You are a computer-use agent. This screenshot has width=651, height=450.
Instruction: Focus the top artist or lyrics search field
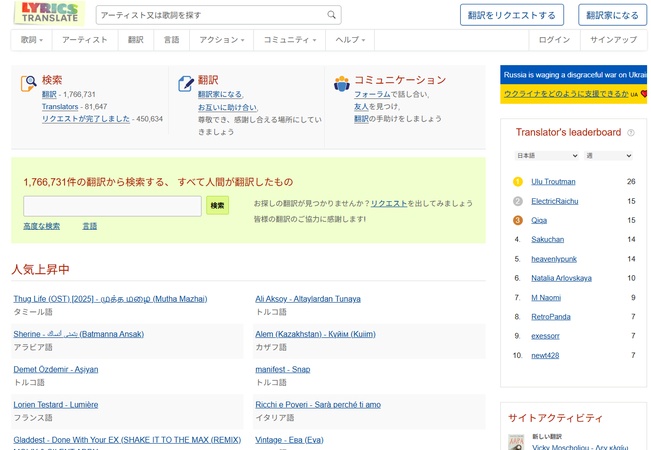point(212,15)
